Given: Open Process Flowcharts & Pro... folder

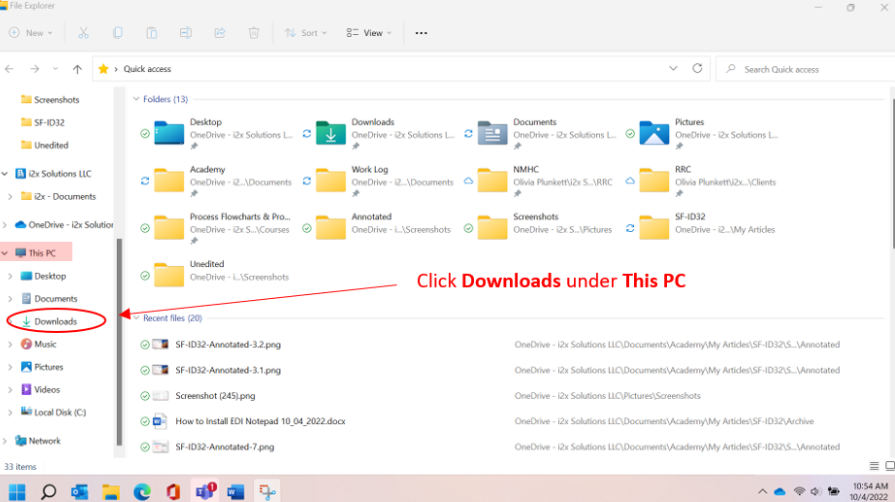Looking at the screenshot, I should [169, 228].
